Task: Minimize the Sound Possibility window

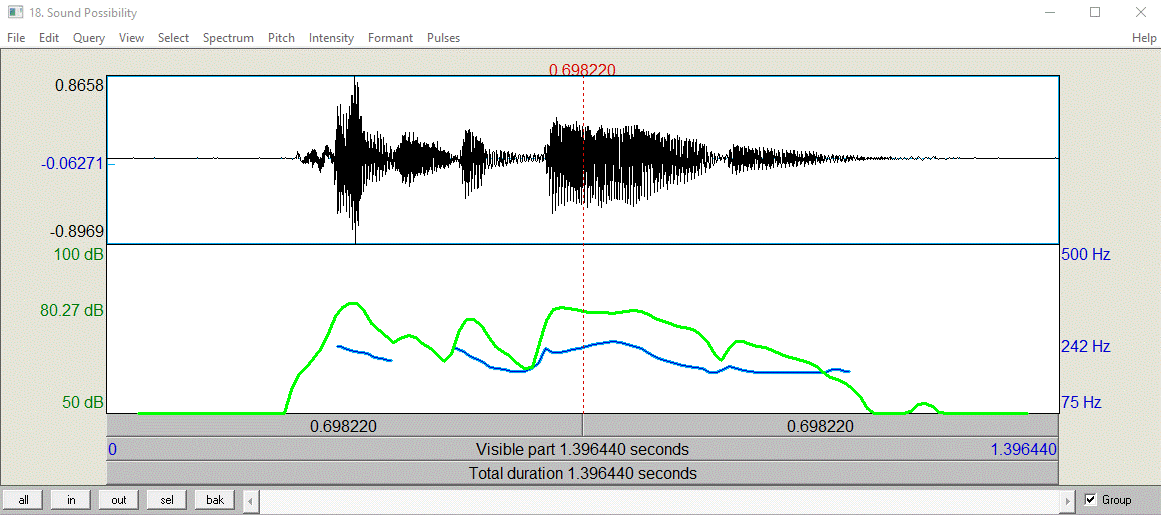Action: point(1051,13)
